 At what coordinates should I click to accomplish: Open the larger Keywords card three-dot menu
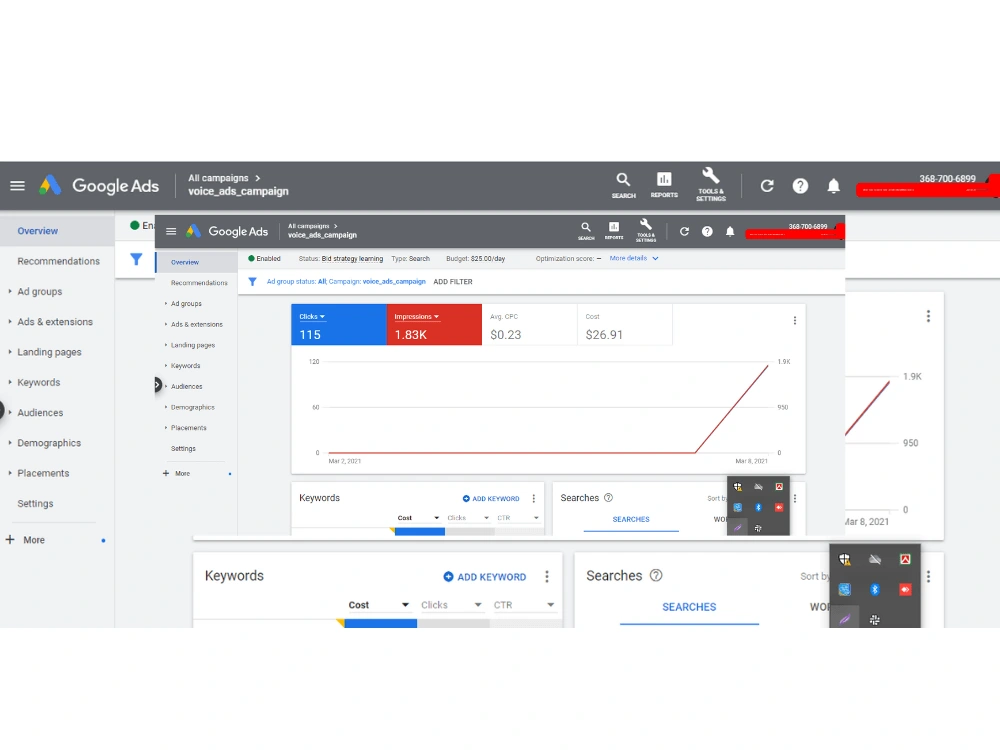[547, 577]
